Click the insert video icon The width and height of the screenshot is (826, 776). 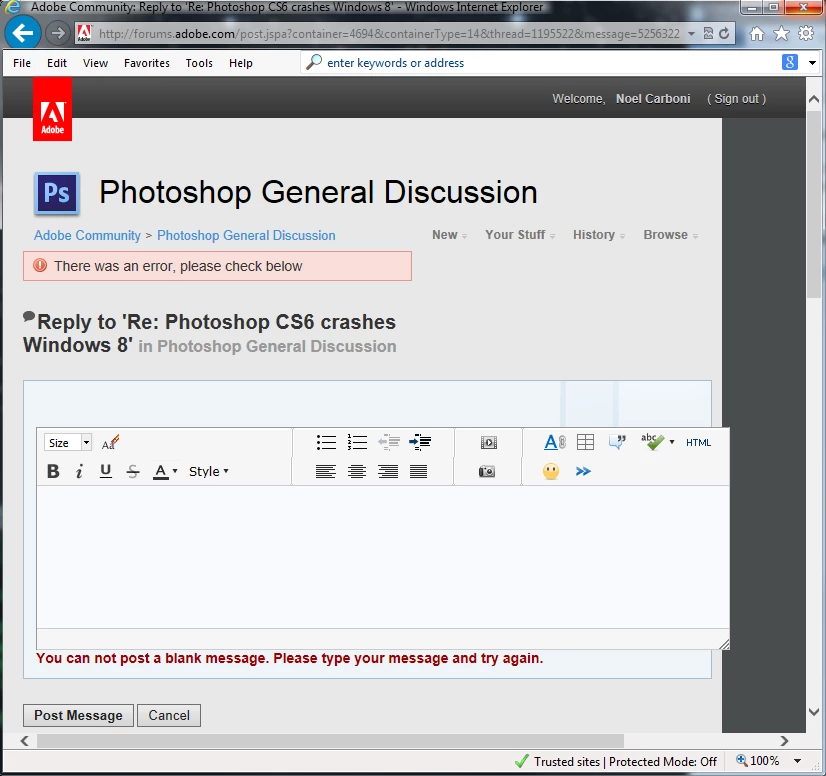click(x=488, y=443)
